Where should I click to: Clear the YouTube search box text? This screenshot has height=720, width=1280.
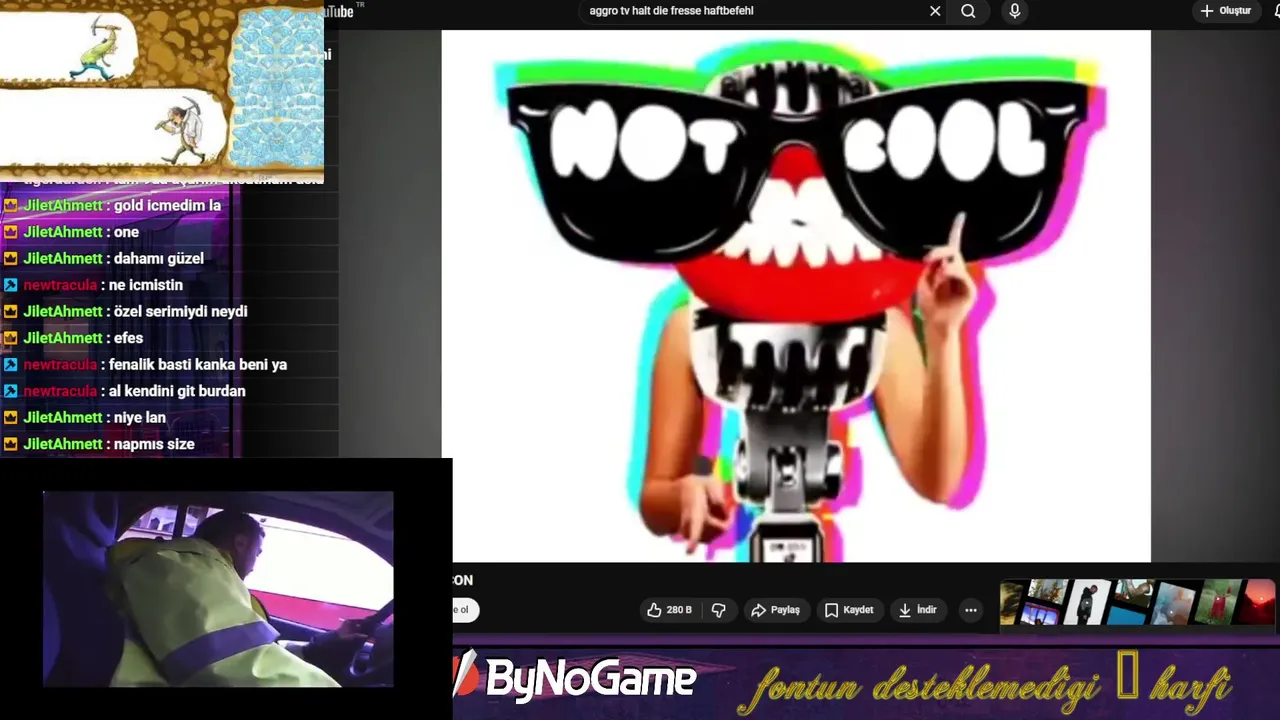935,11
